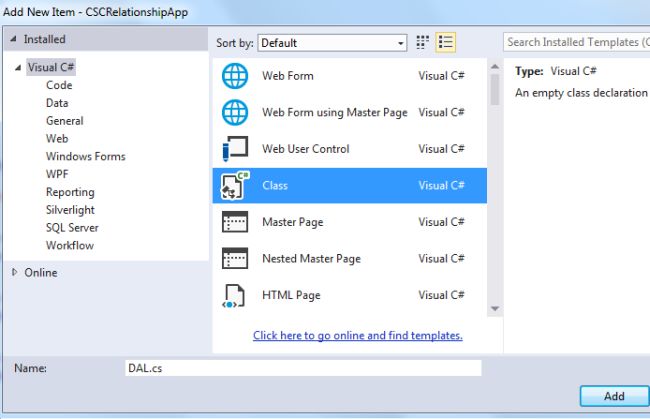Select the WPF category
This screenshot has height=419, width=650.
click(x=57, y=174)
